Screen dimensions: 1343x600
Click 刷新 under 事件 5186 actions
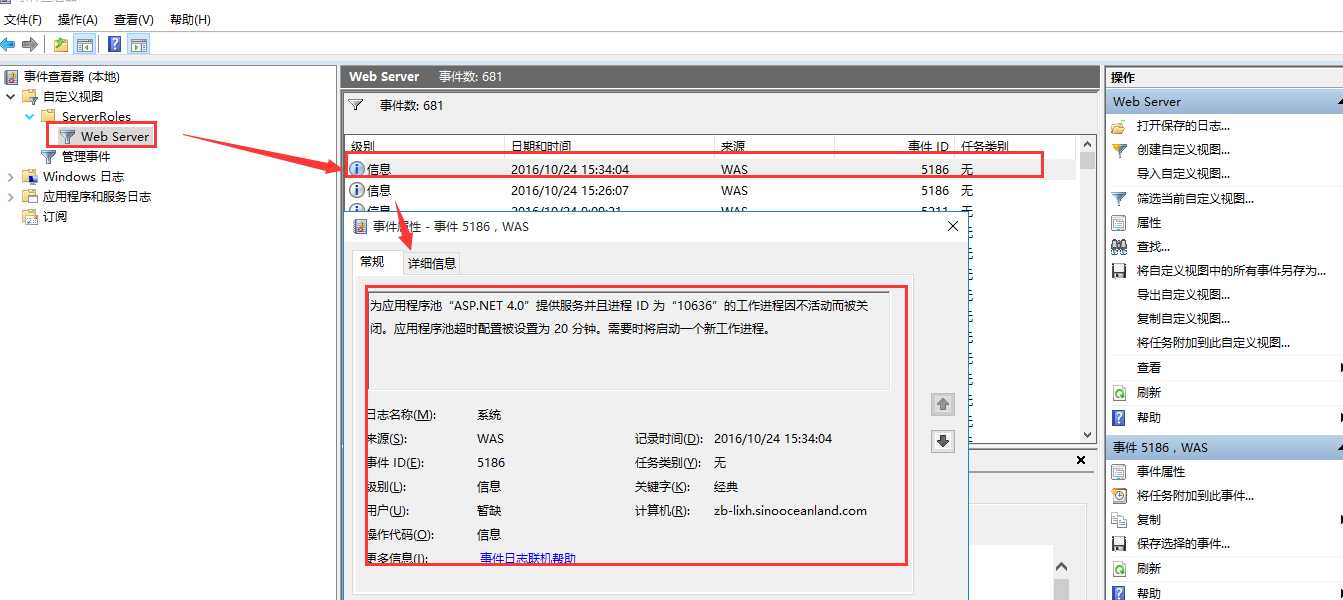pyautogui.click(x=1149, y=569)
